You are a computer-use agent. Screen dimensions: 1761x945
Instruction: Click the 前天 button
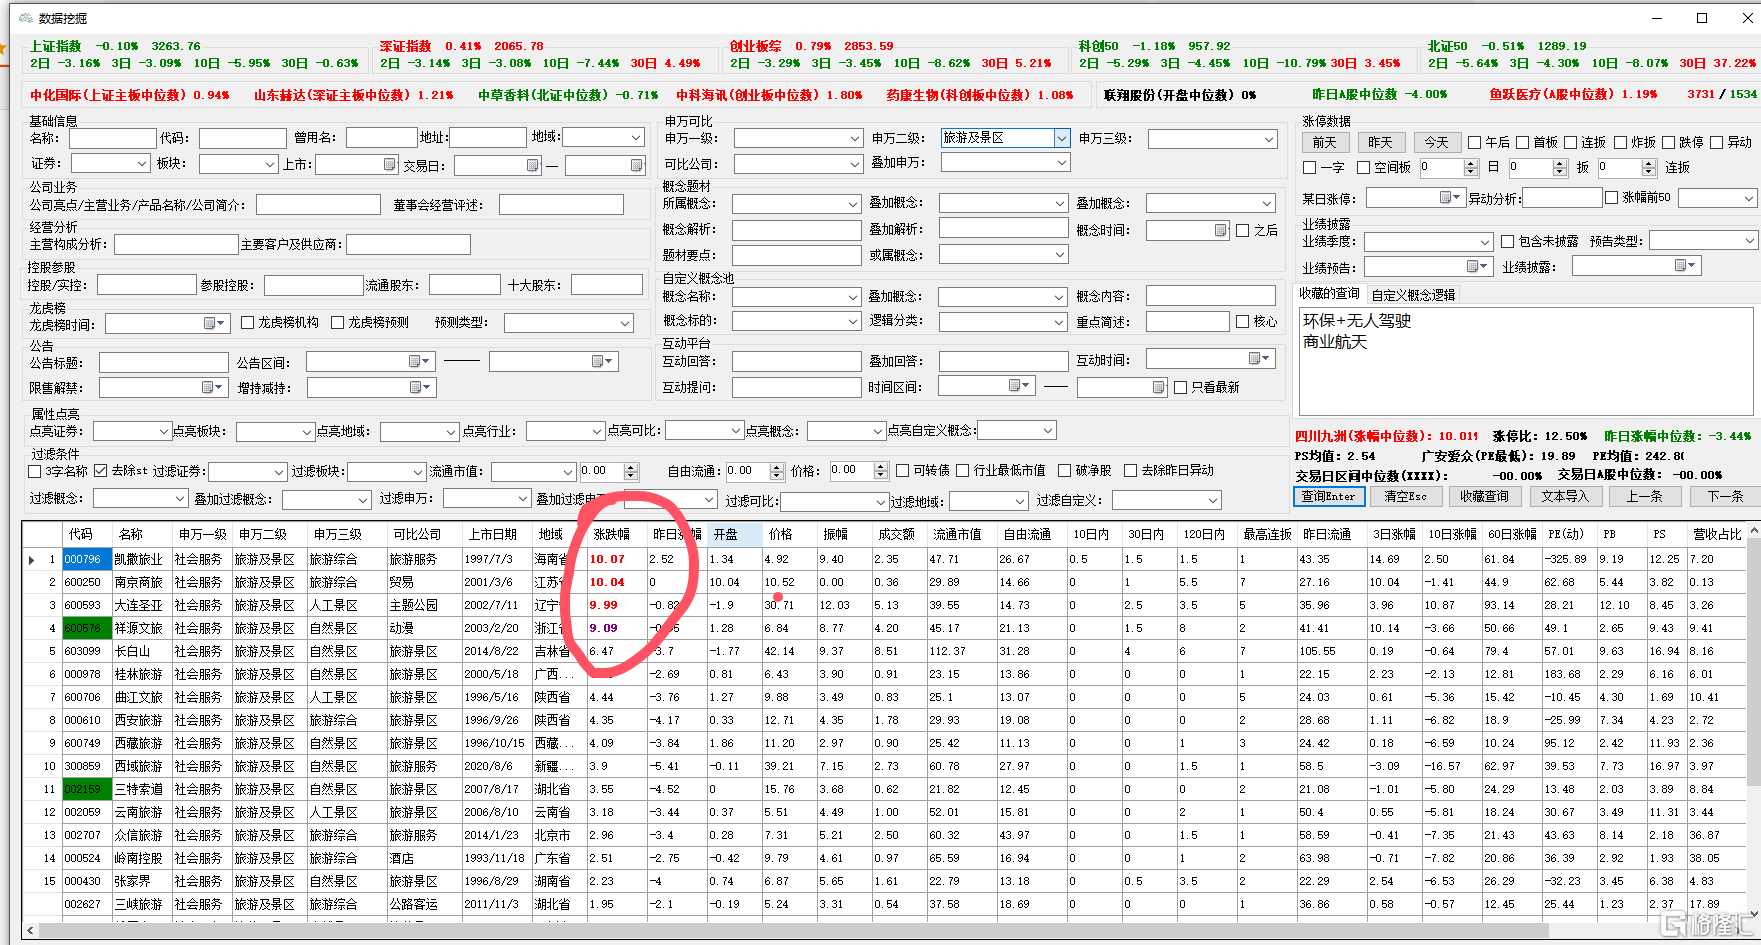(x=1324, y=143)
